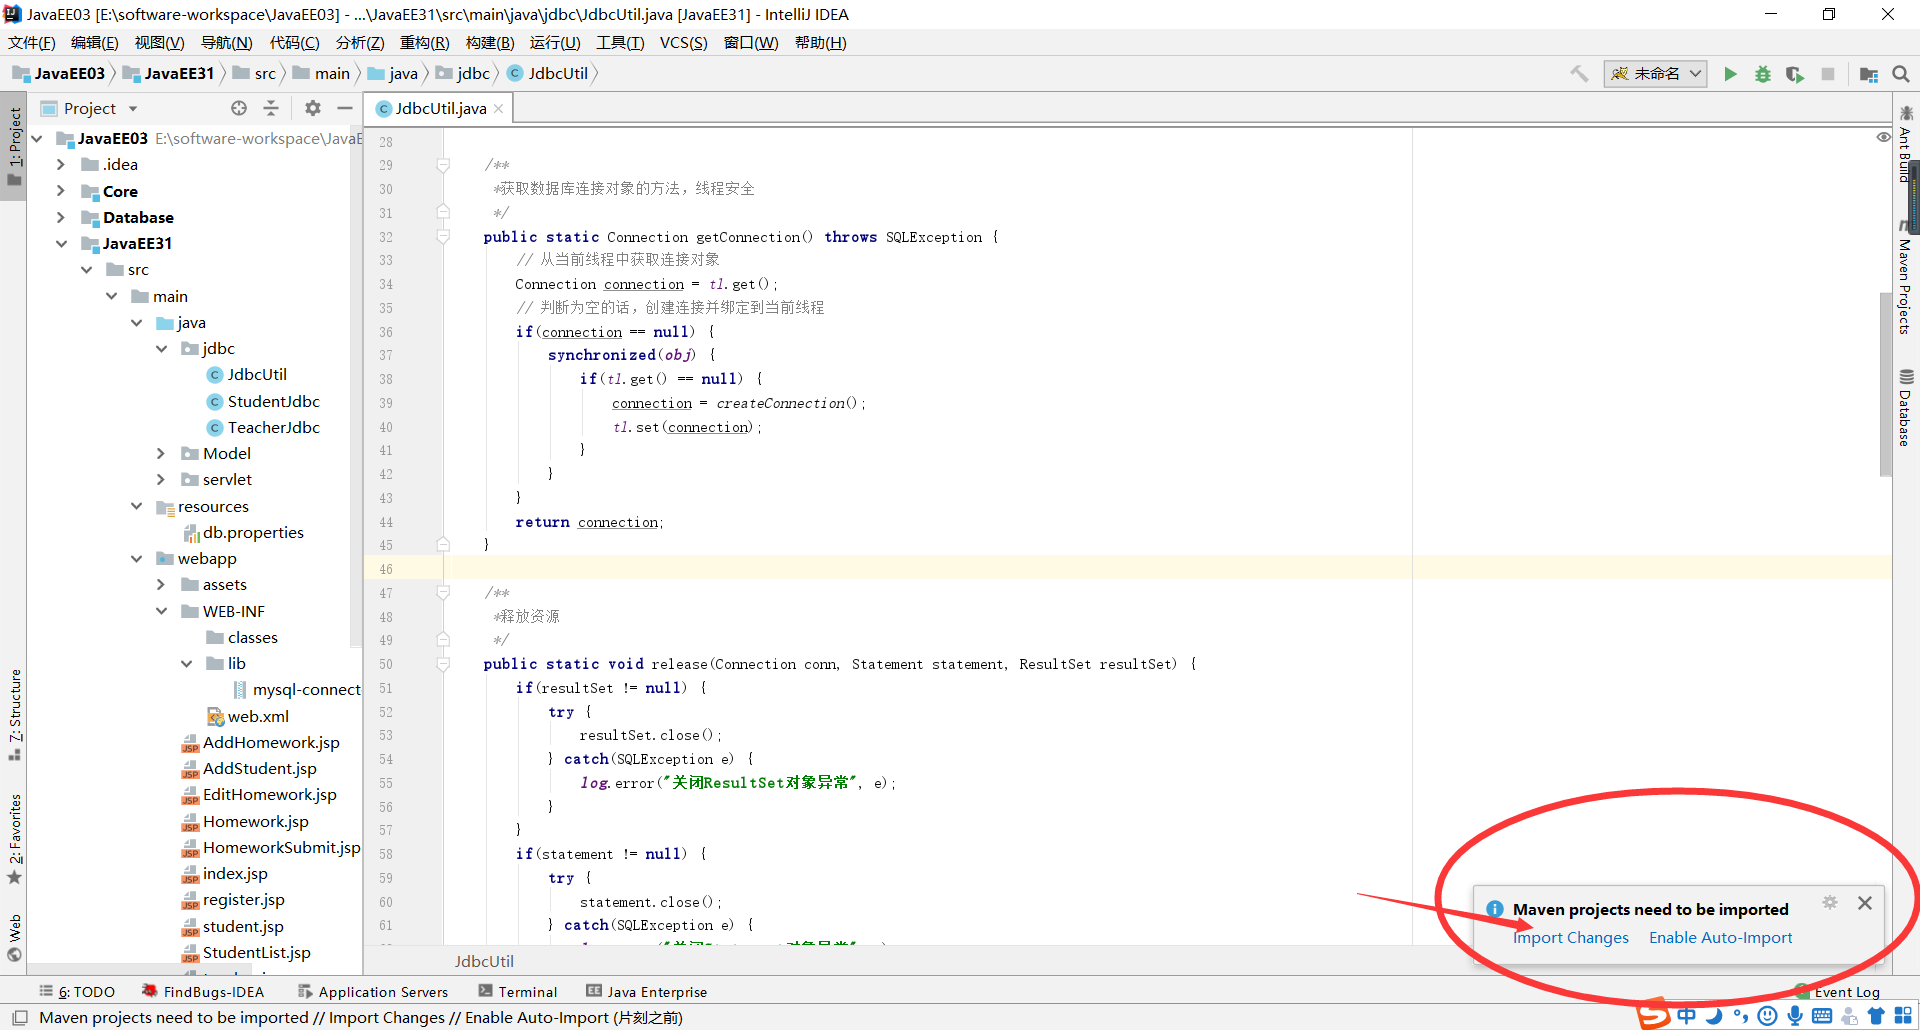Open Project panel settings gear
The image size is (1920, 1030).
313,108
